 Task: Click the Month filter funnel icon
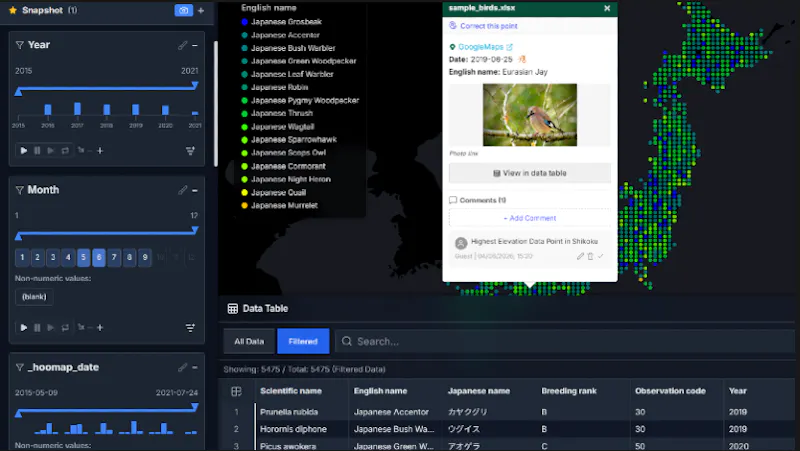pos(19,190)
